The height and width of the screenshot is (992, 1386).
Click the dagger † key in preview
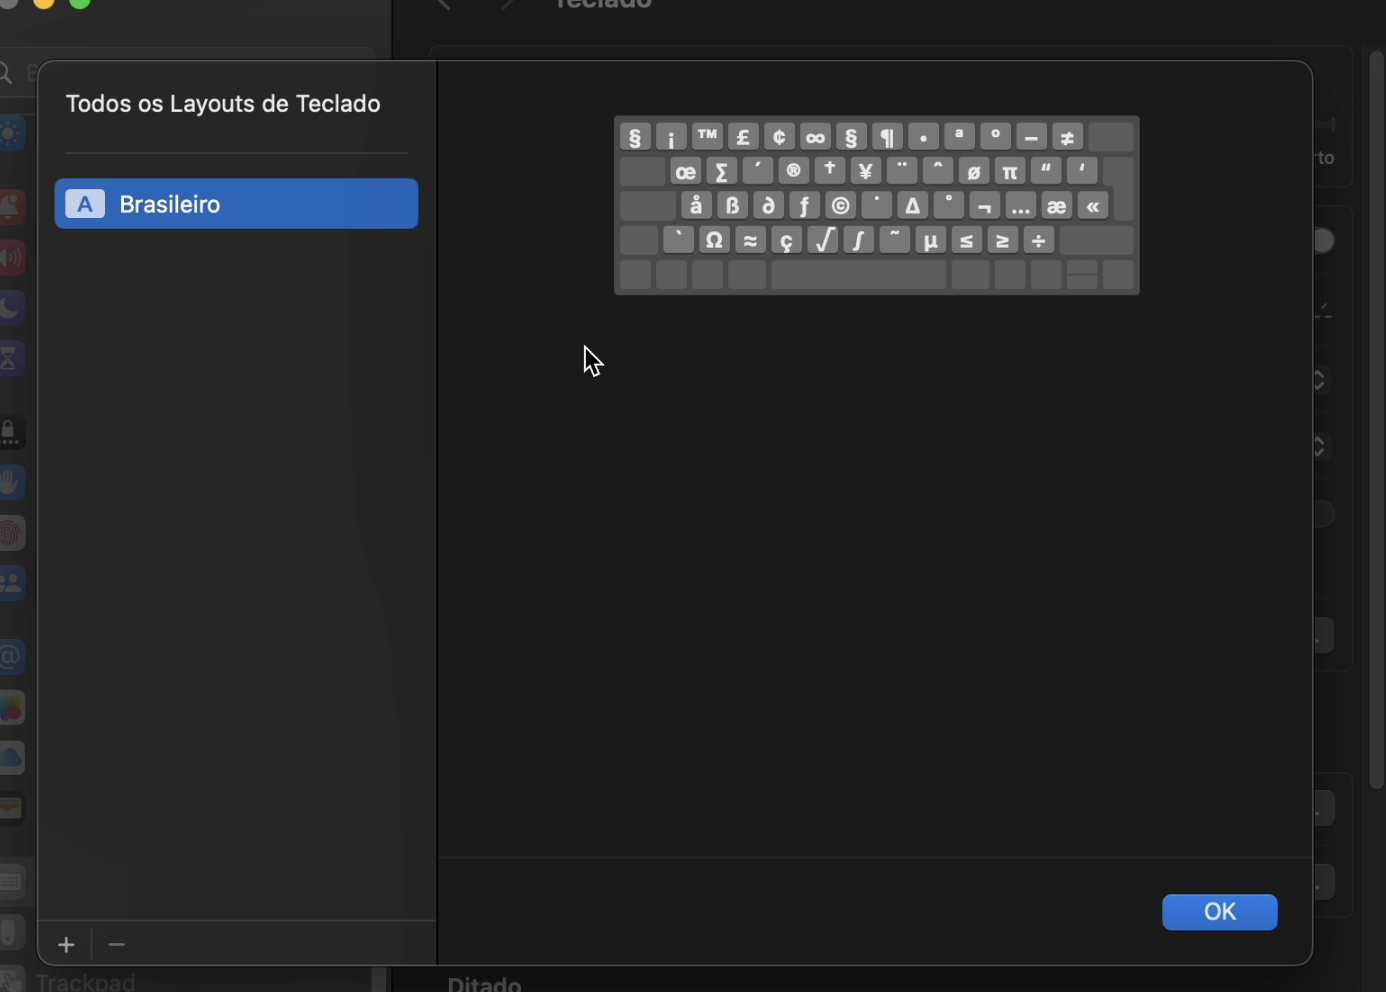(829, 171)
